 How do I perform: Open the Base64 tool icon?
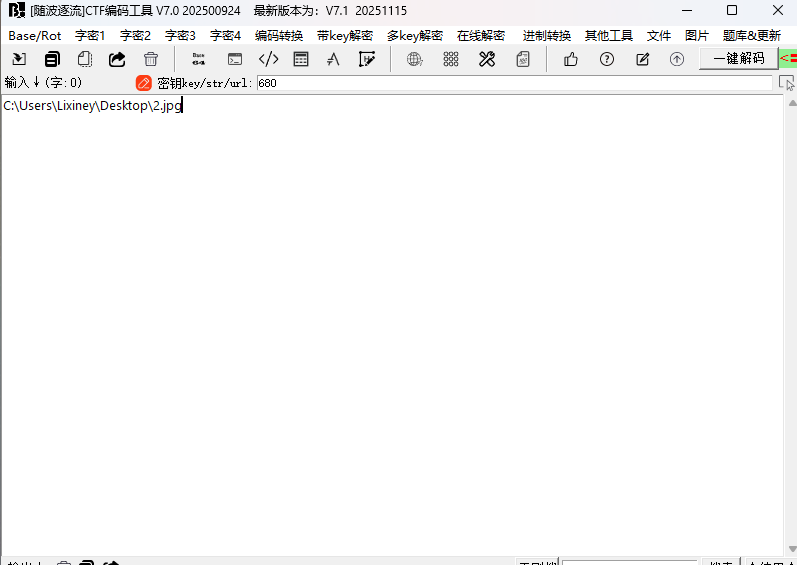(199, 59)
